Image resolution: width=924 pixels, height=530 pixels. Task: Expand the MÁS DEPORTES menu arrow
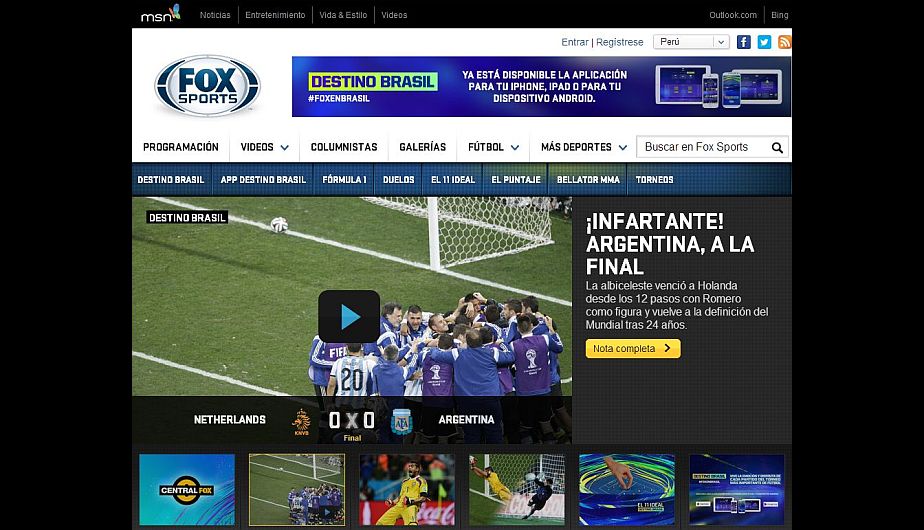(623, 147)
